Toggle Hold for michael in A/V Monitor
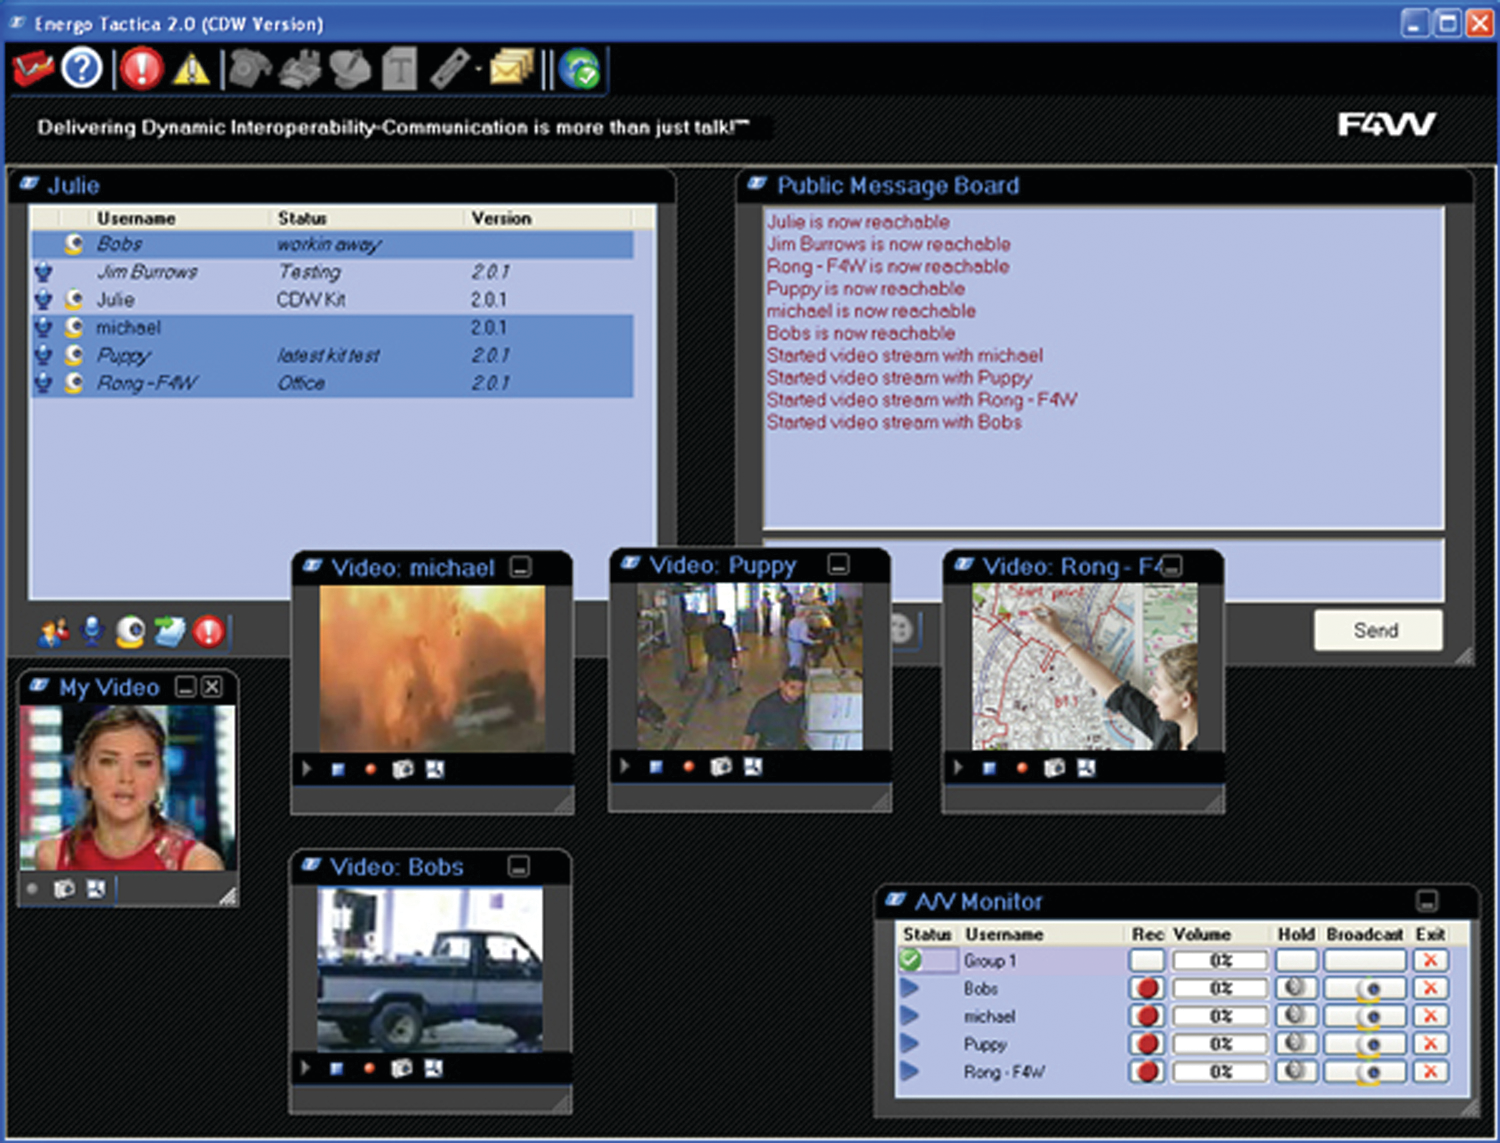This screenshot has height=1143, width=1500. 1296,1016
